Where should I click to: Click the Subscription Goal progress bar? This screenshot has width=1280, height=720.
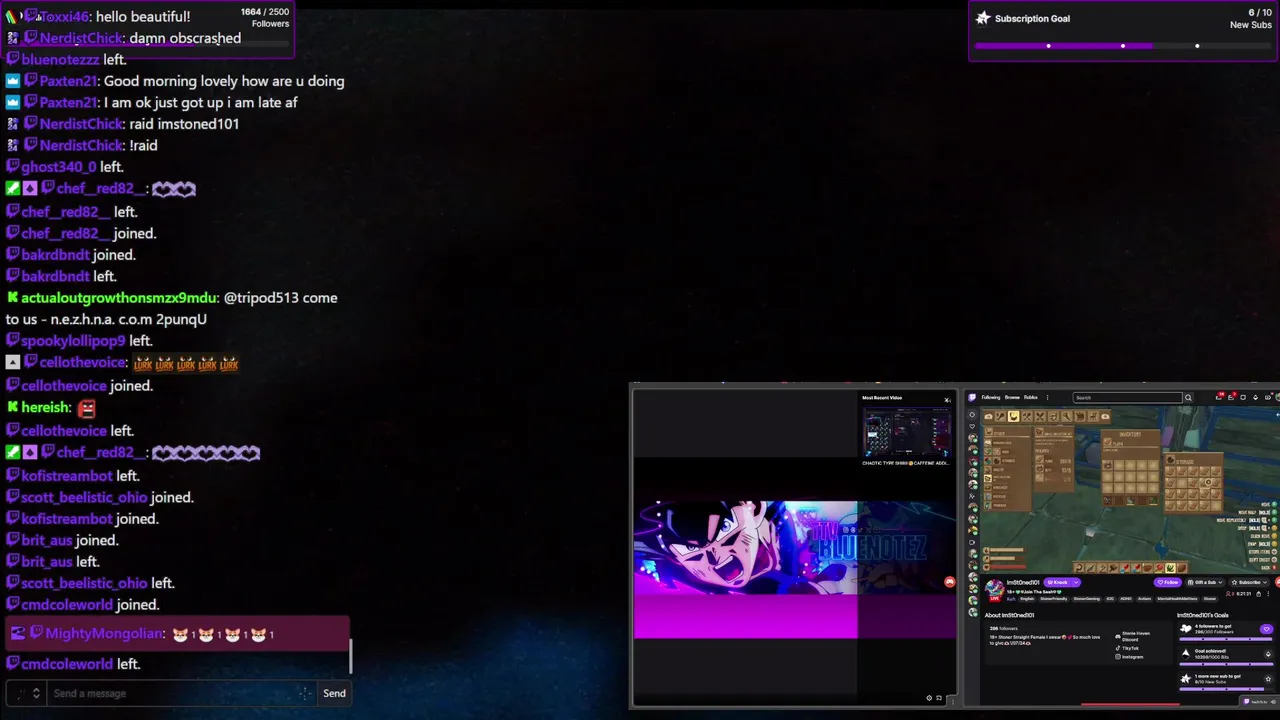(x=1123, y=46)
